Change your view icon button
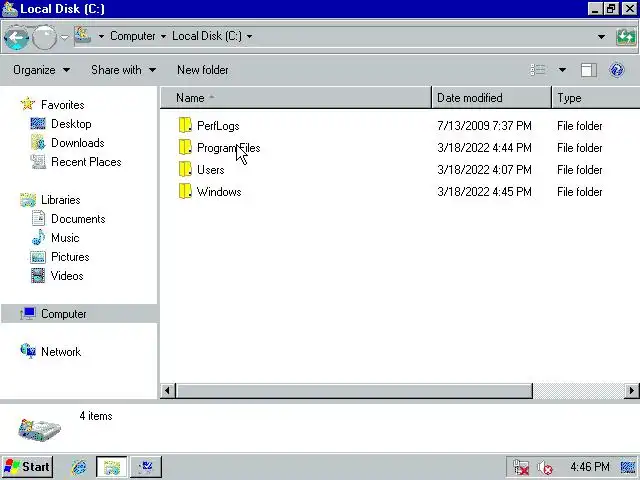The image size is (640, 480). (x=538, y=70)
